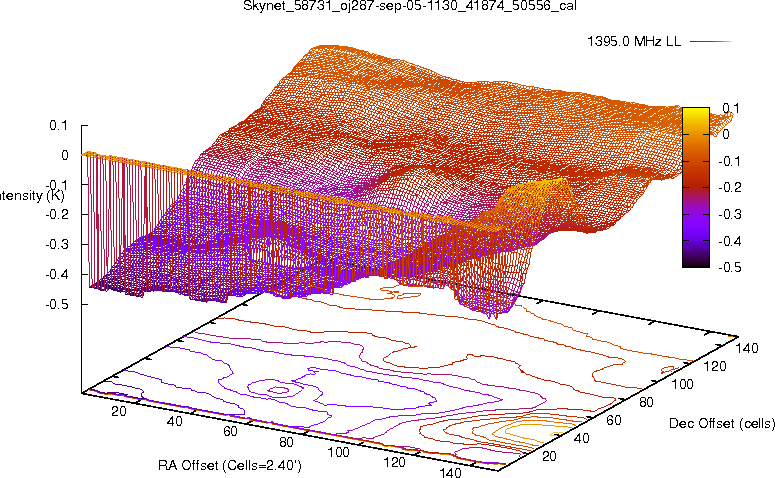
Task: Pick tick 100 on the RA Offset axis
Action: pos(339,452)
